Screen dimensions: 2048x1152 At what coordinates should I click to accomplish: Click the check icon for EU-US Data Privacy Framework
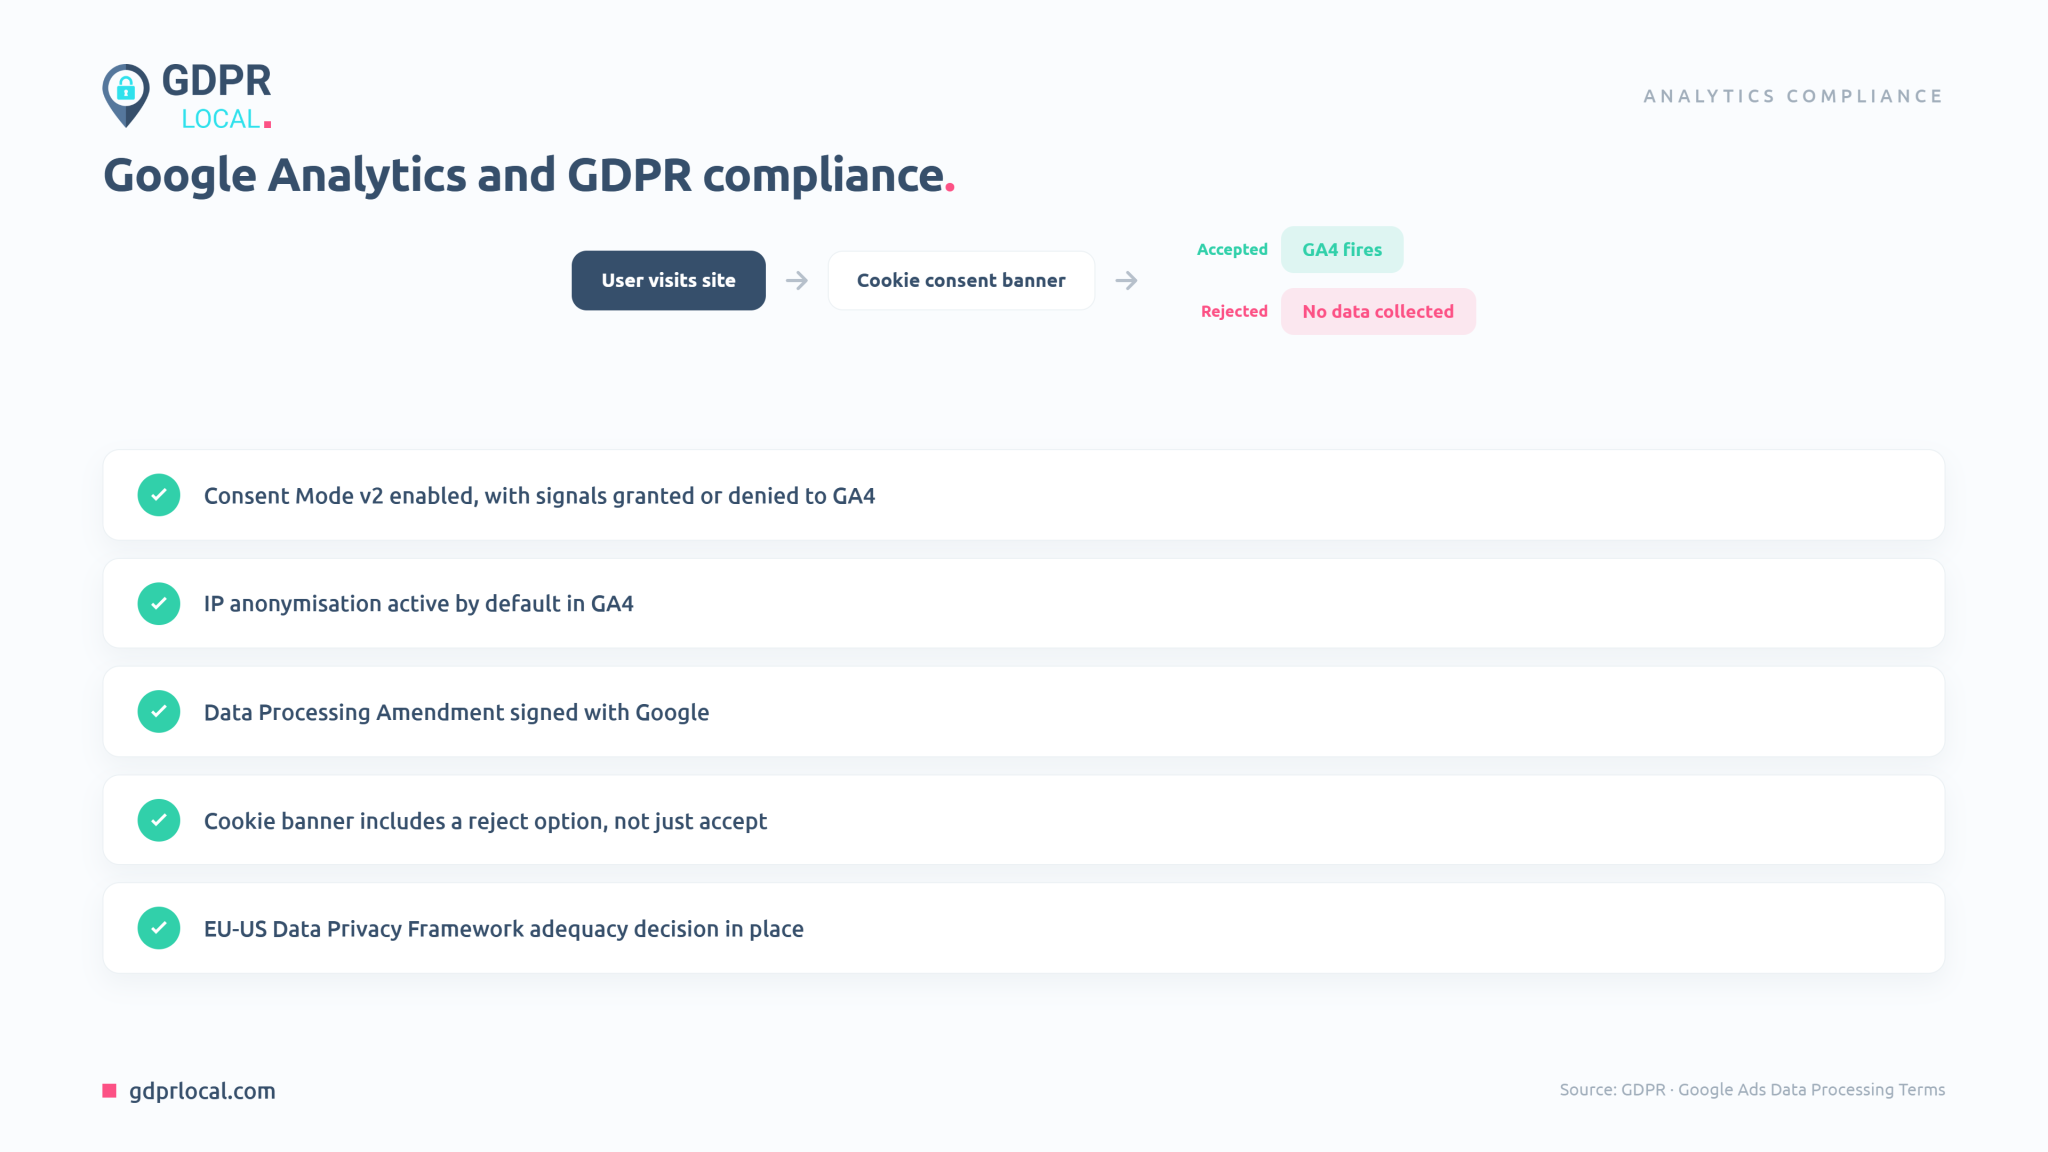(159, 928)
